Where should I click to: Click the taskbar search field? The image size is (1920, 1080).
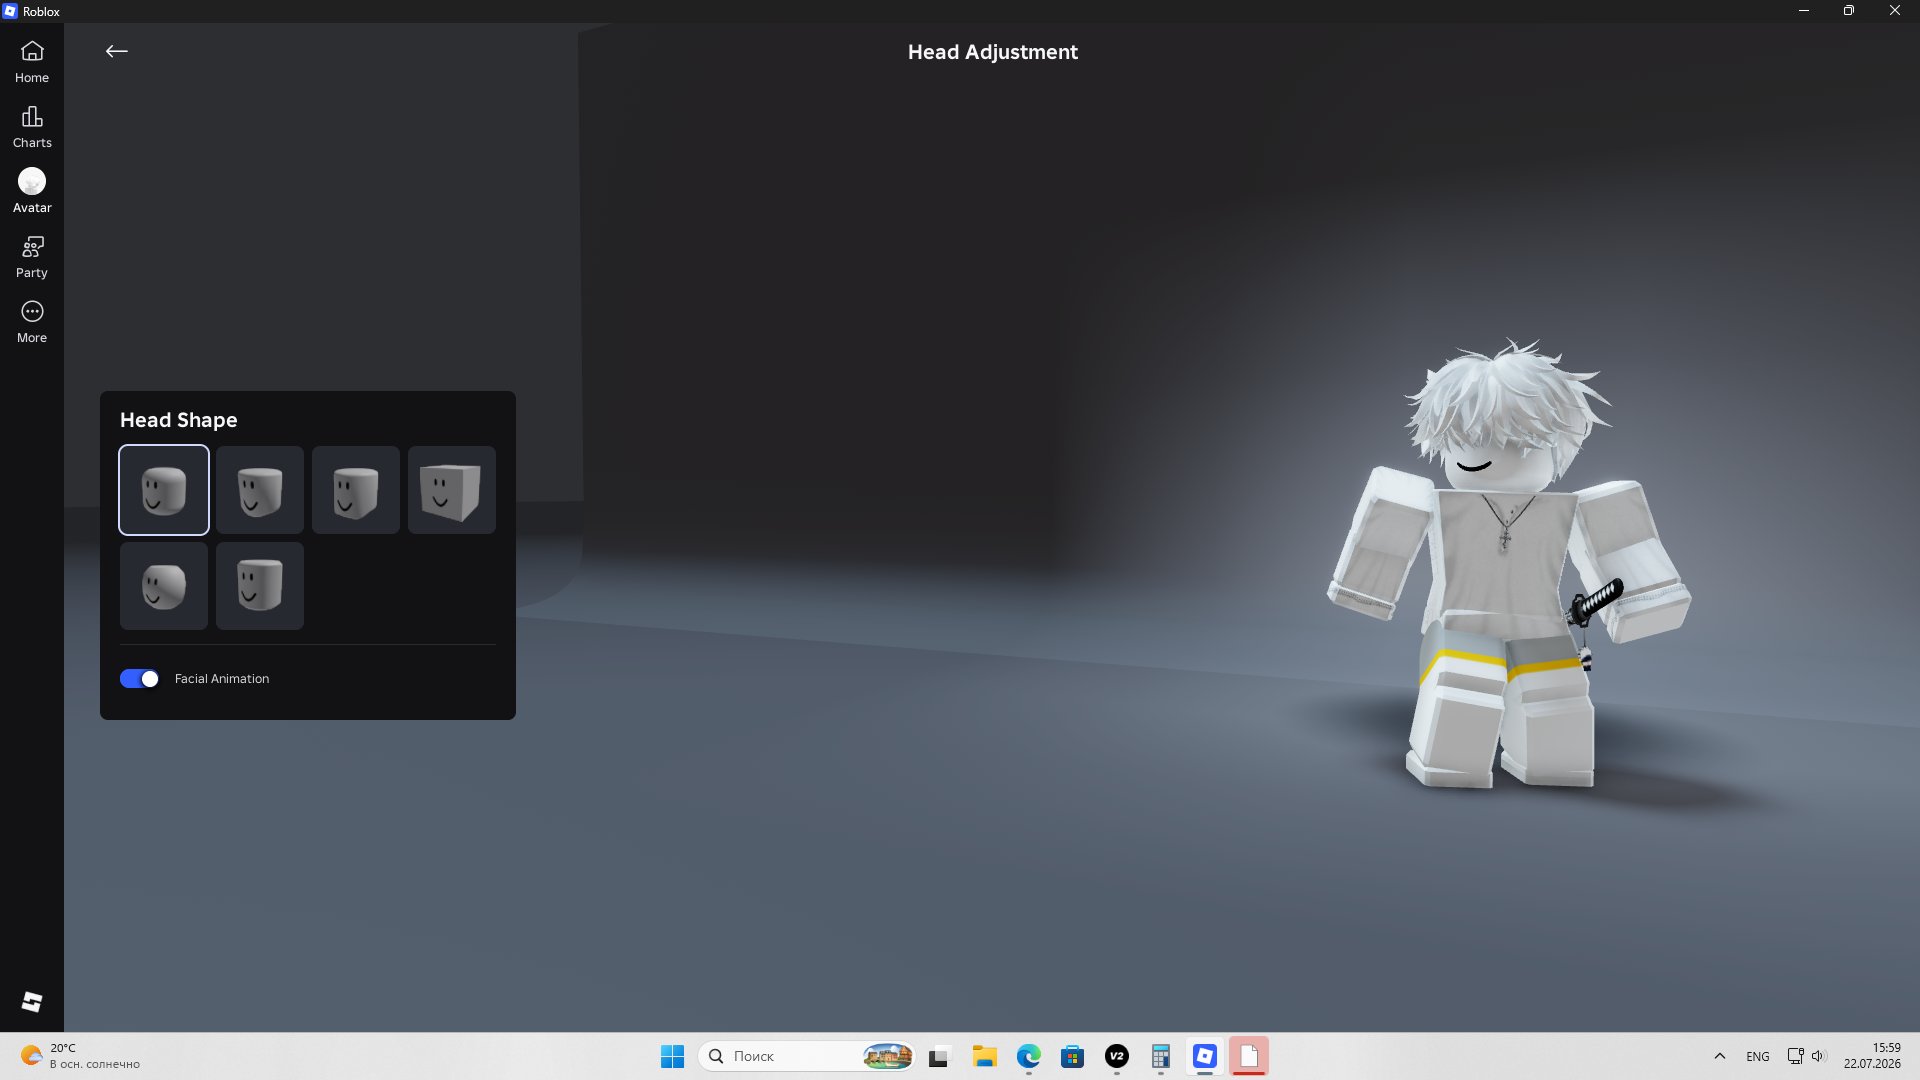[x=806, y=1056]
